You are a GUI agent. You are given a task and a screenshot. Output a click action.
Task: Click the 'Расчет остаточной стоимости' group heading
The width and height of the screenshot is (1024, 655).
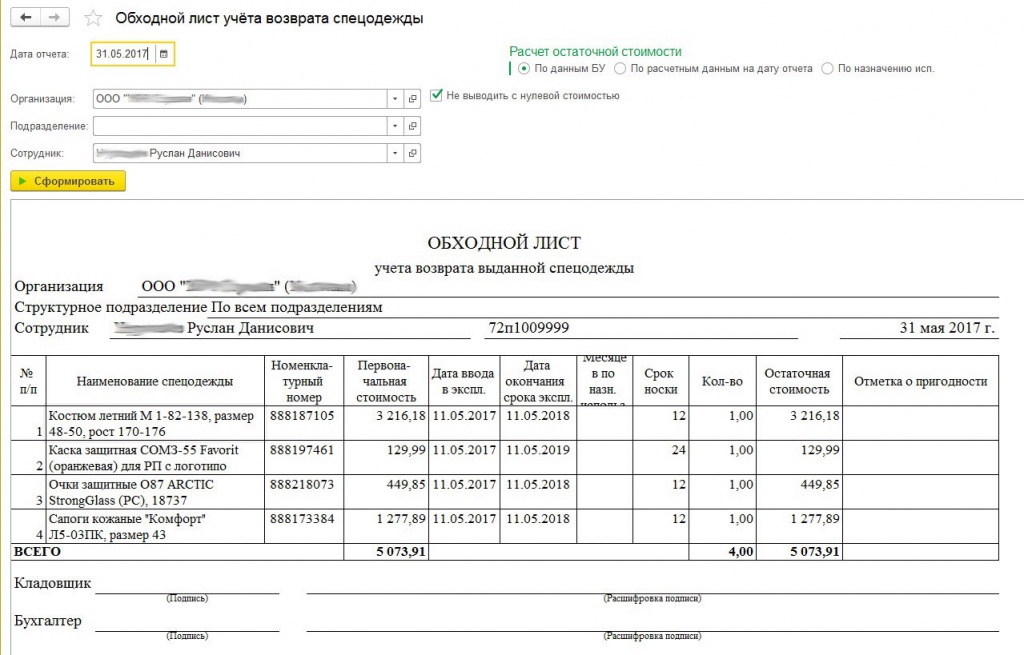coord(595,52)
